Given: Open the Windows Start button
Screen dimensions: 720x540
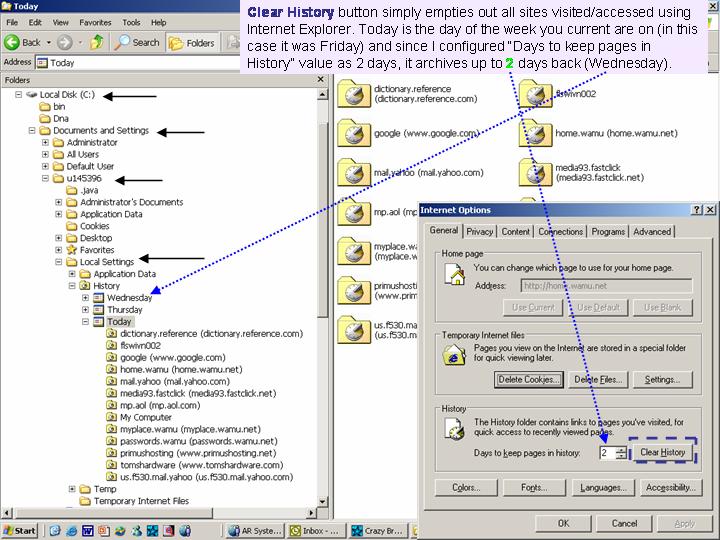Looking at the screenshot, I should (19, 531).
